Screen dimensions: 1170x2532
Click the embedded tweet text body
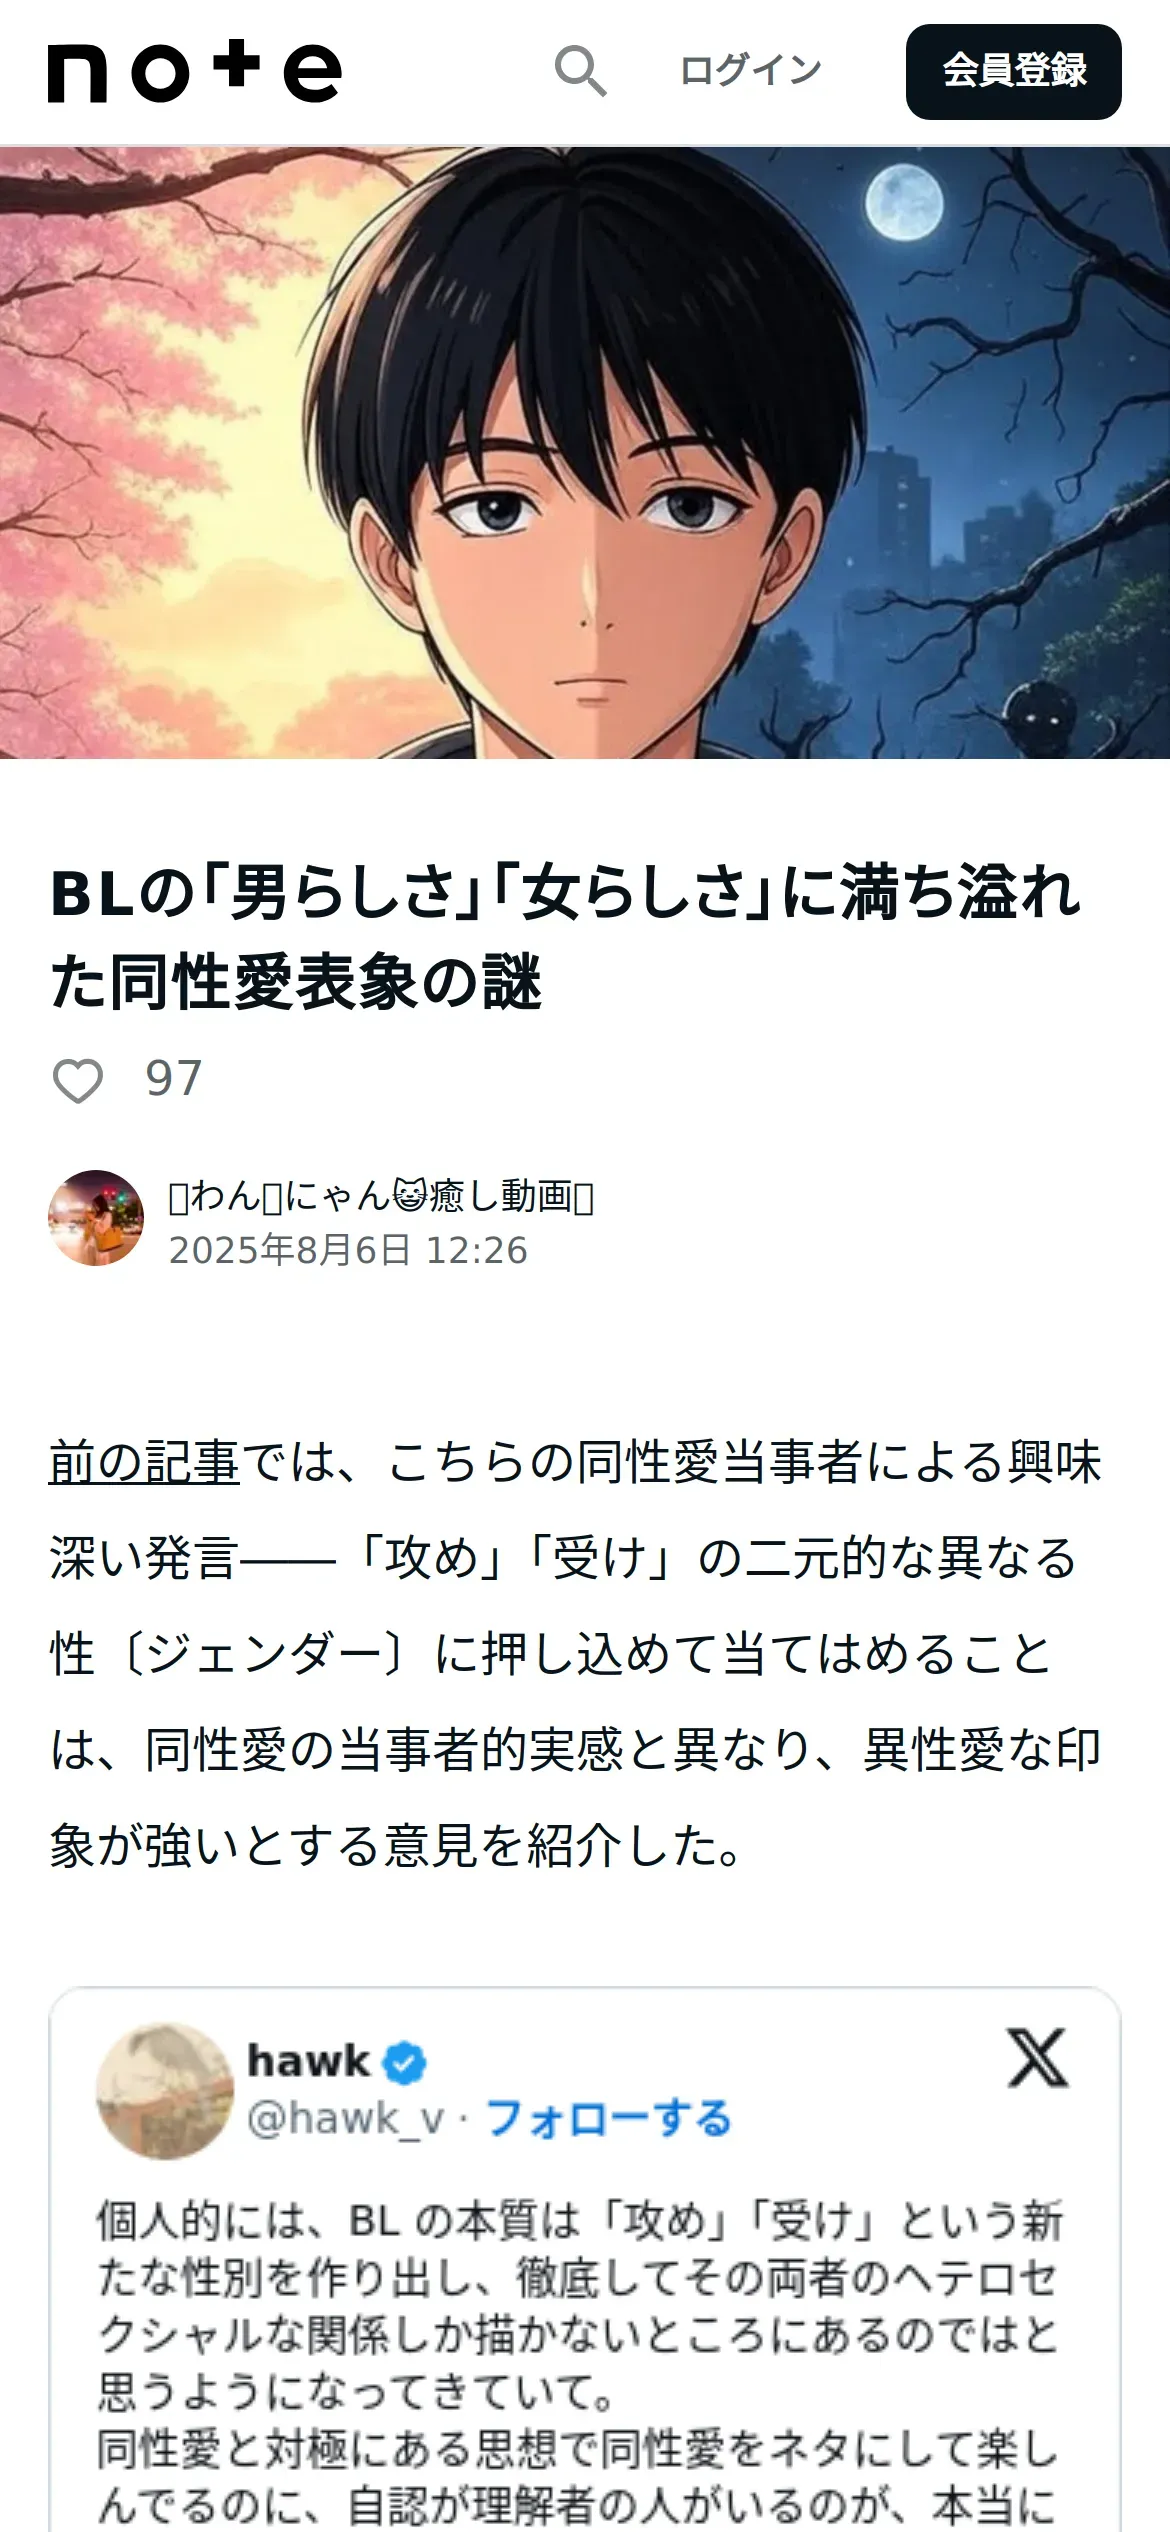[x=580, y=2361]
